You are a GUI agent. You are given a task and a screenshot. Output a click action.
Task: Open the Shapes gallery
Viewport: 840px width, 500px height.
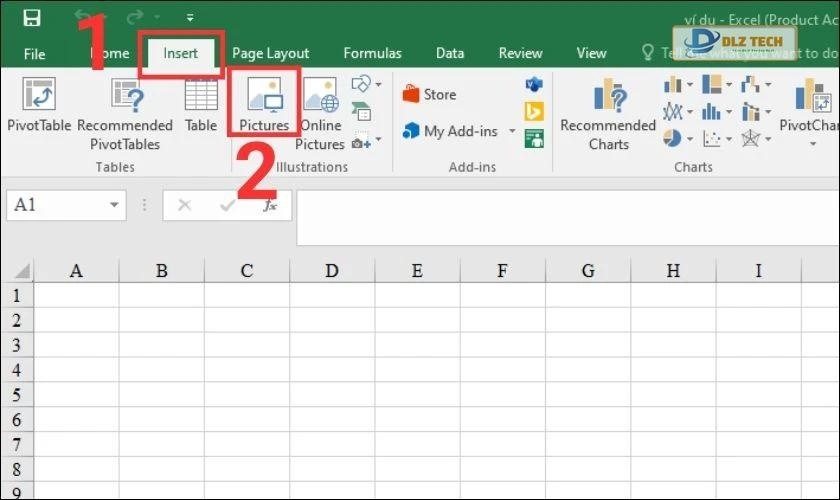tap(361, 84)
